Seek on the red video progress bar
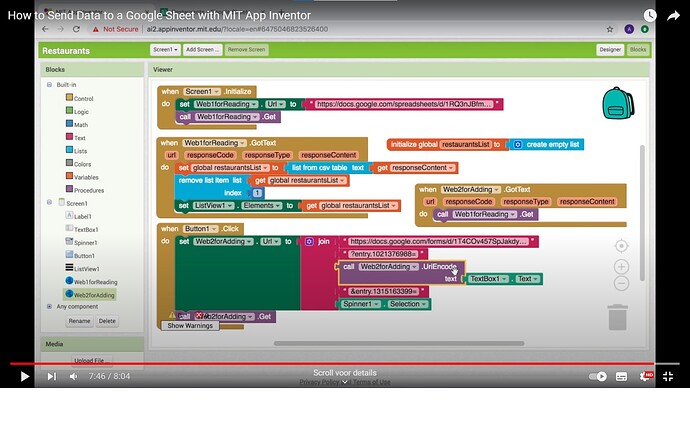The image size is (690, 423). pos(332,364)
